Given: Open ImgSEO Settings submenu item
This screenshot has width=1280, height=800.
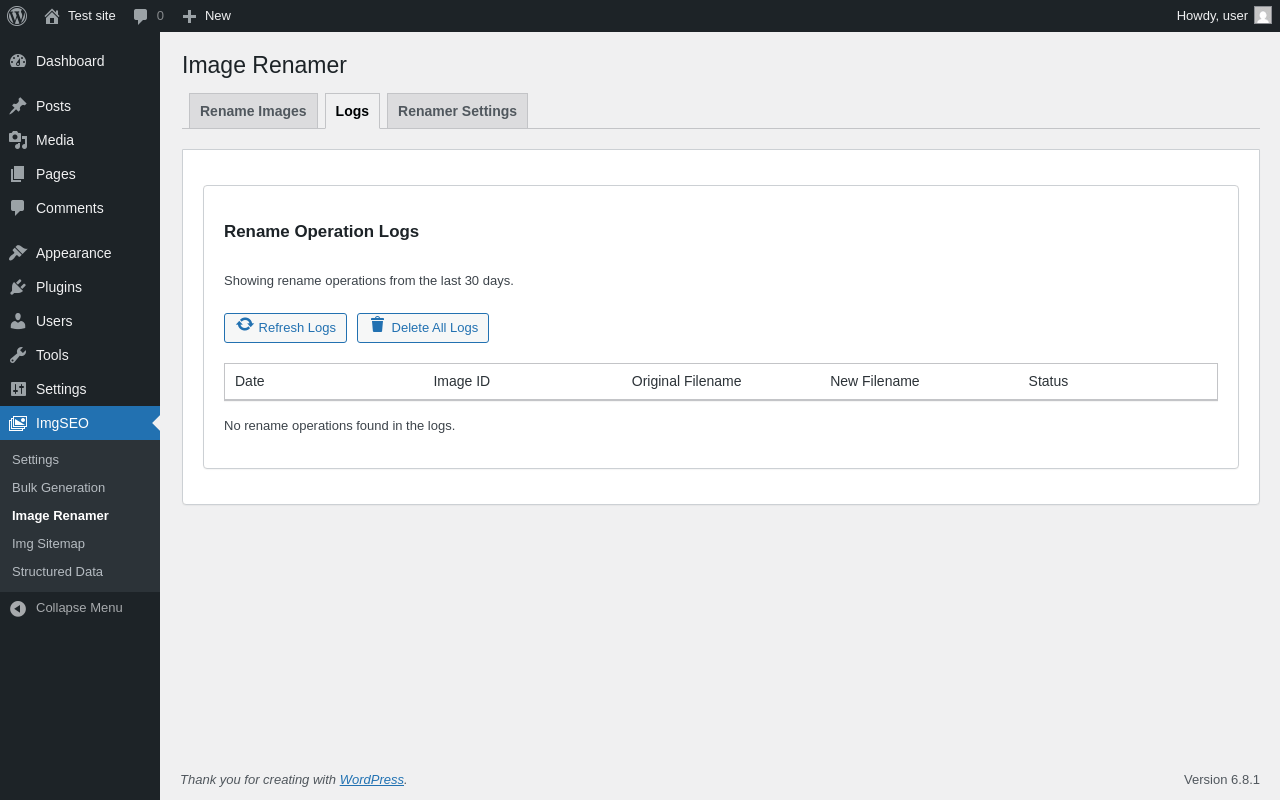Looking at the screenshot, I should [35, 460].
